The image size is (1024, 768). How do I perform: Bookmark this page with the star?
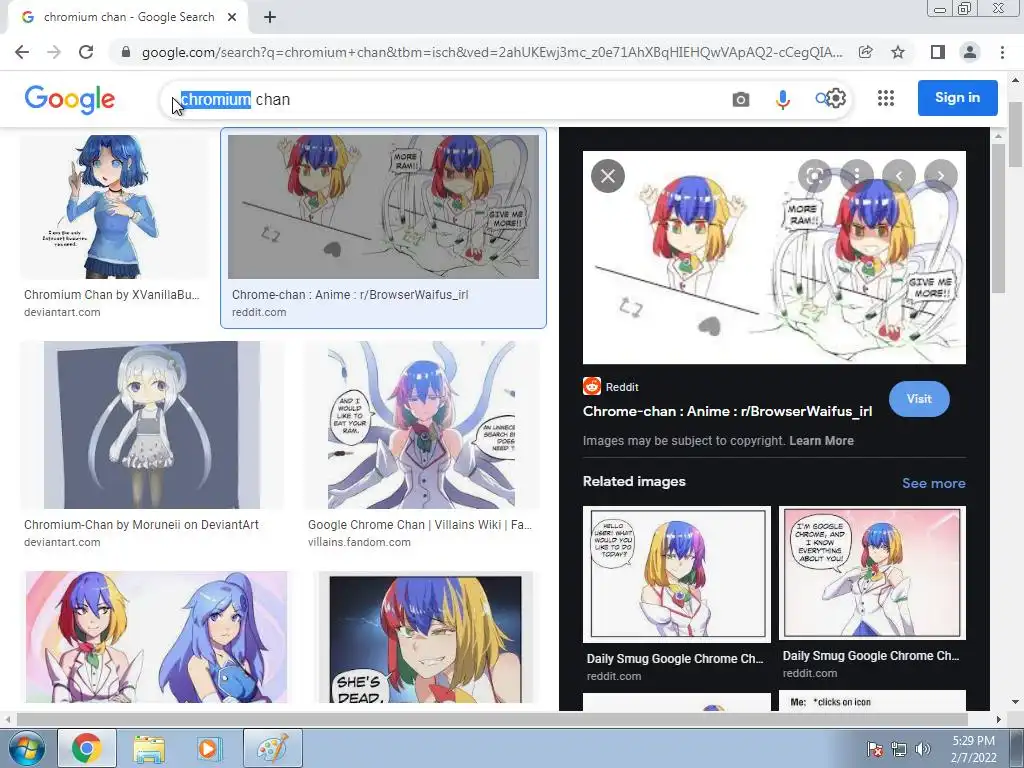pyautogui.click(x=898, y=52)
